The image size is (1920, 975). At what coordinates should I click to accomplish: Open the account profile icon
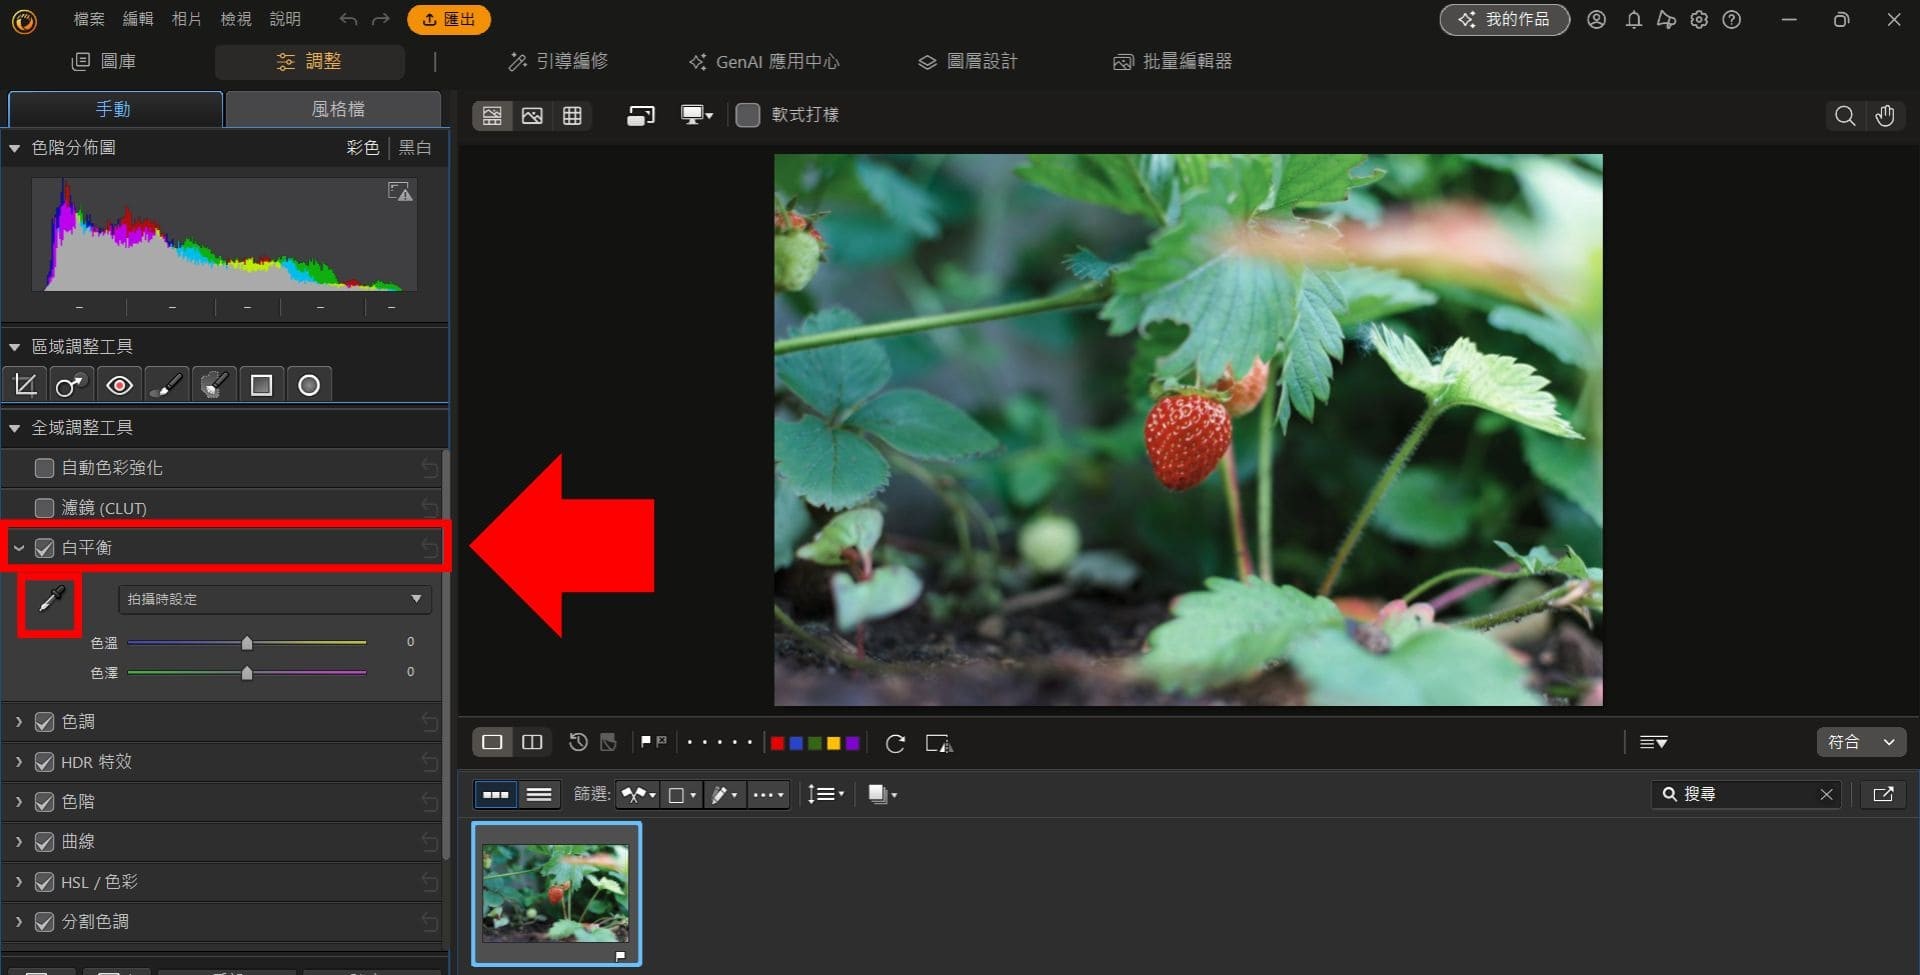[x=1597, y=20]
